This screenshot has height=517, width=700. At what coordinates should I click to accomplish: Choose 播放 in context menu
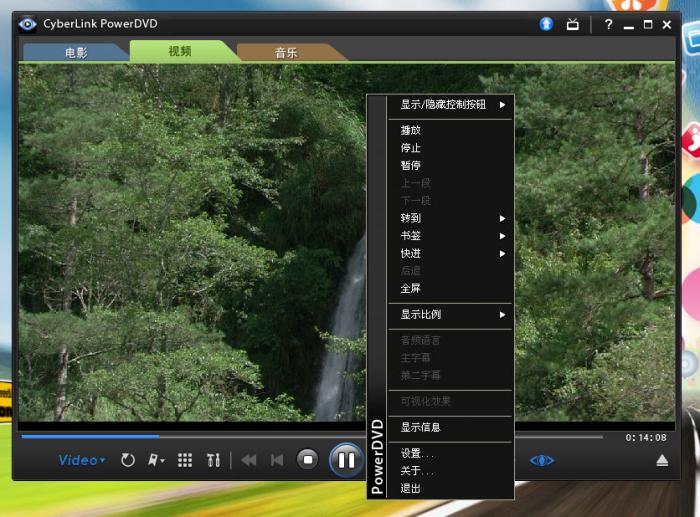[451, 130]
